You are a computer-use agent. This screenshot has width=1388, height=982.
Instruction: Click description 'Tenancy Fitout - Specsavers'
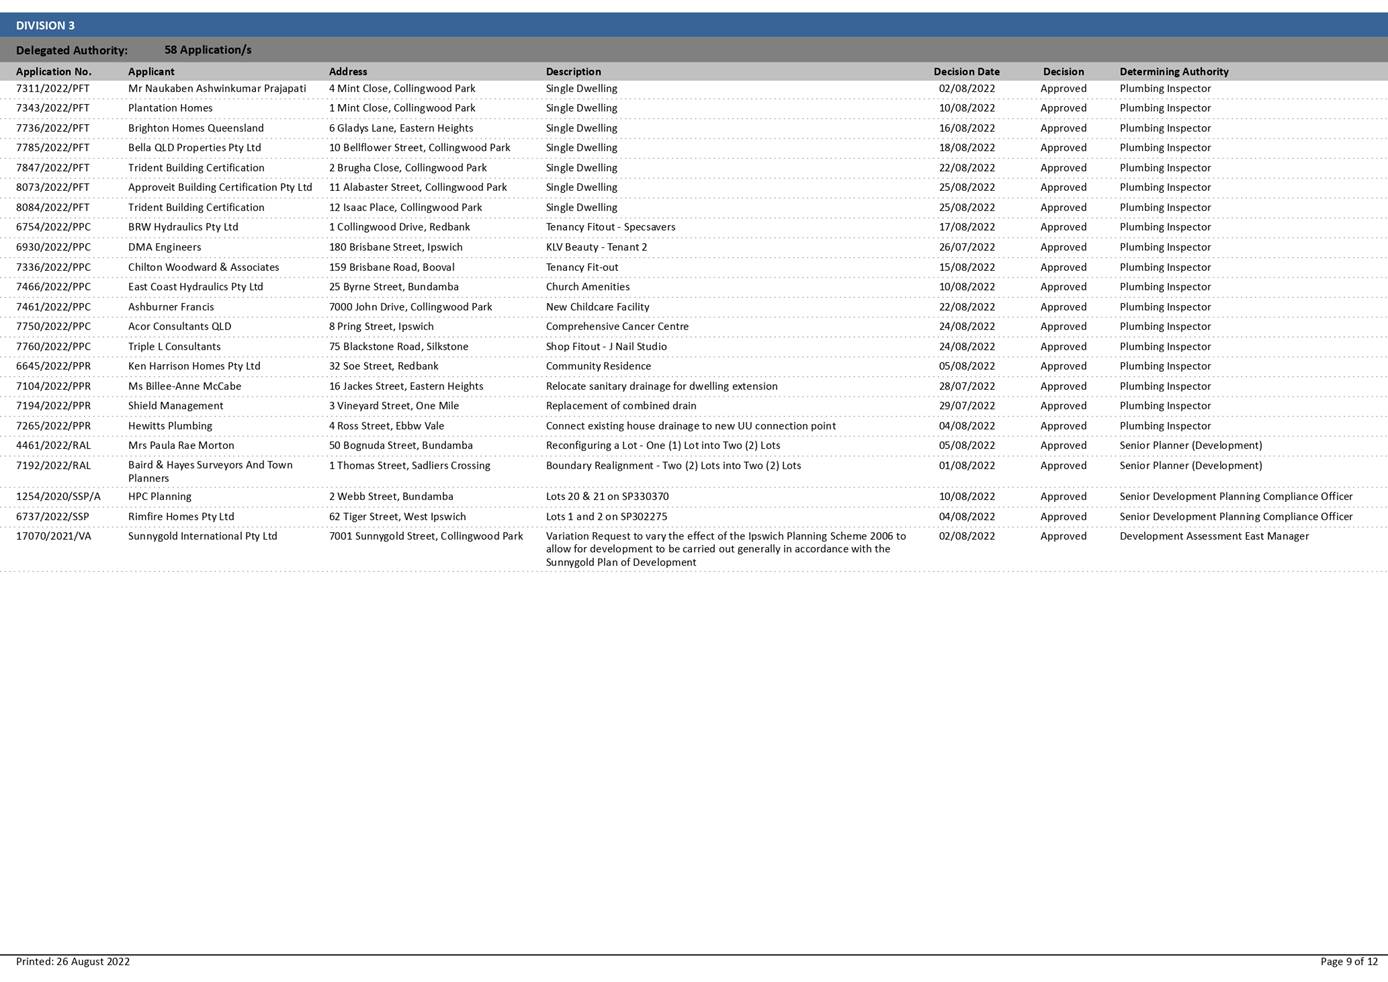(610, 227)
